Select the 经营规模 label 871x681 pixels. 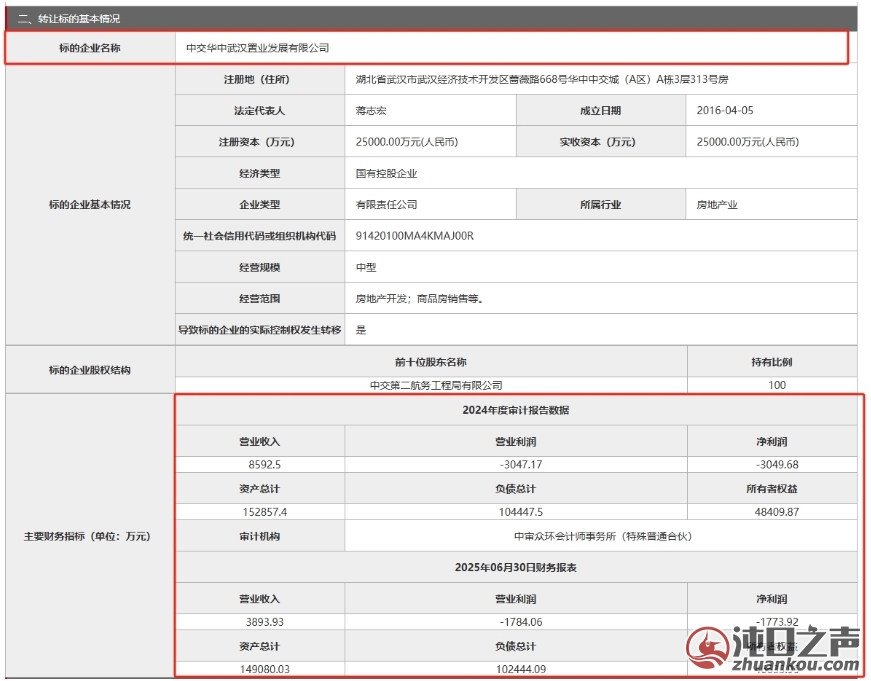pyautogui.click(x=259, y=268)
